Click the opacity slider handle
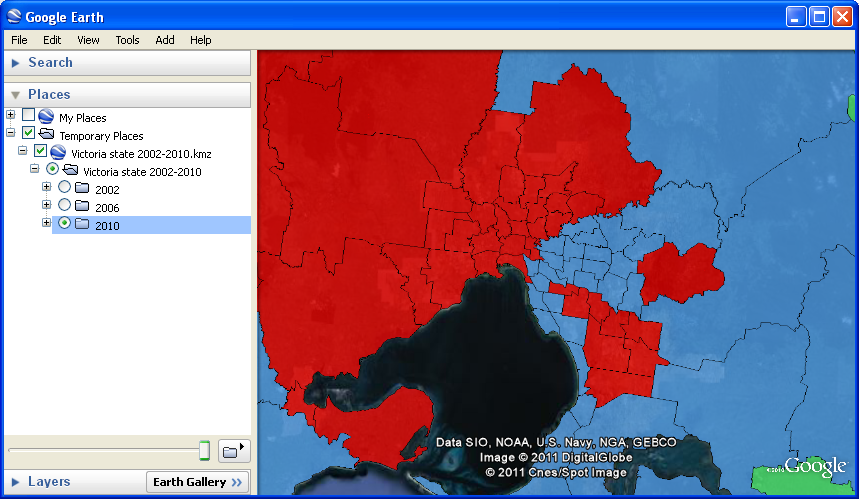Image resolution: width=859 pixels, height=499 pixels. pos(204,450)
